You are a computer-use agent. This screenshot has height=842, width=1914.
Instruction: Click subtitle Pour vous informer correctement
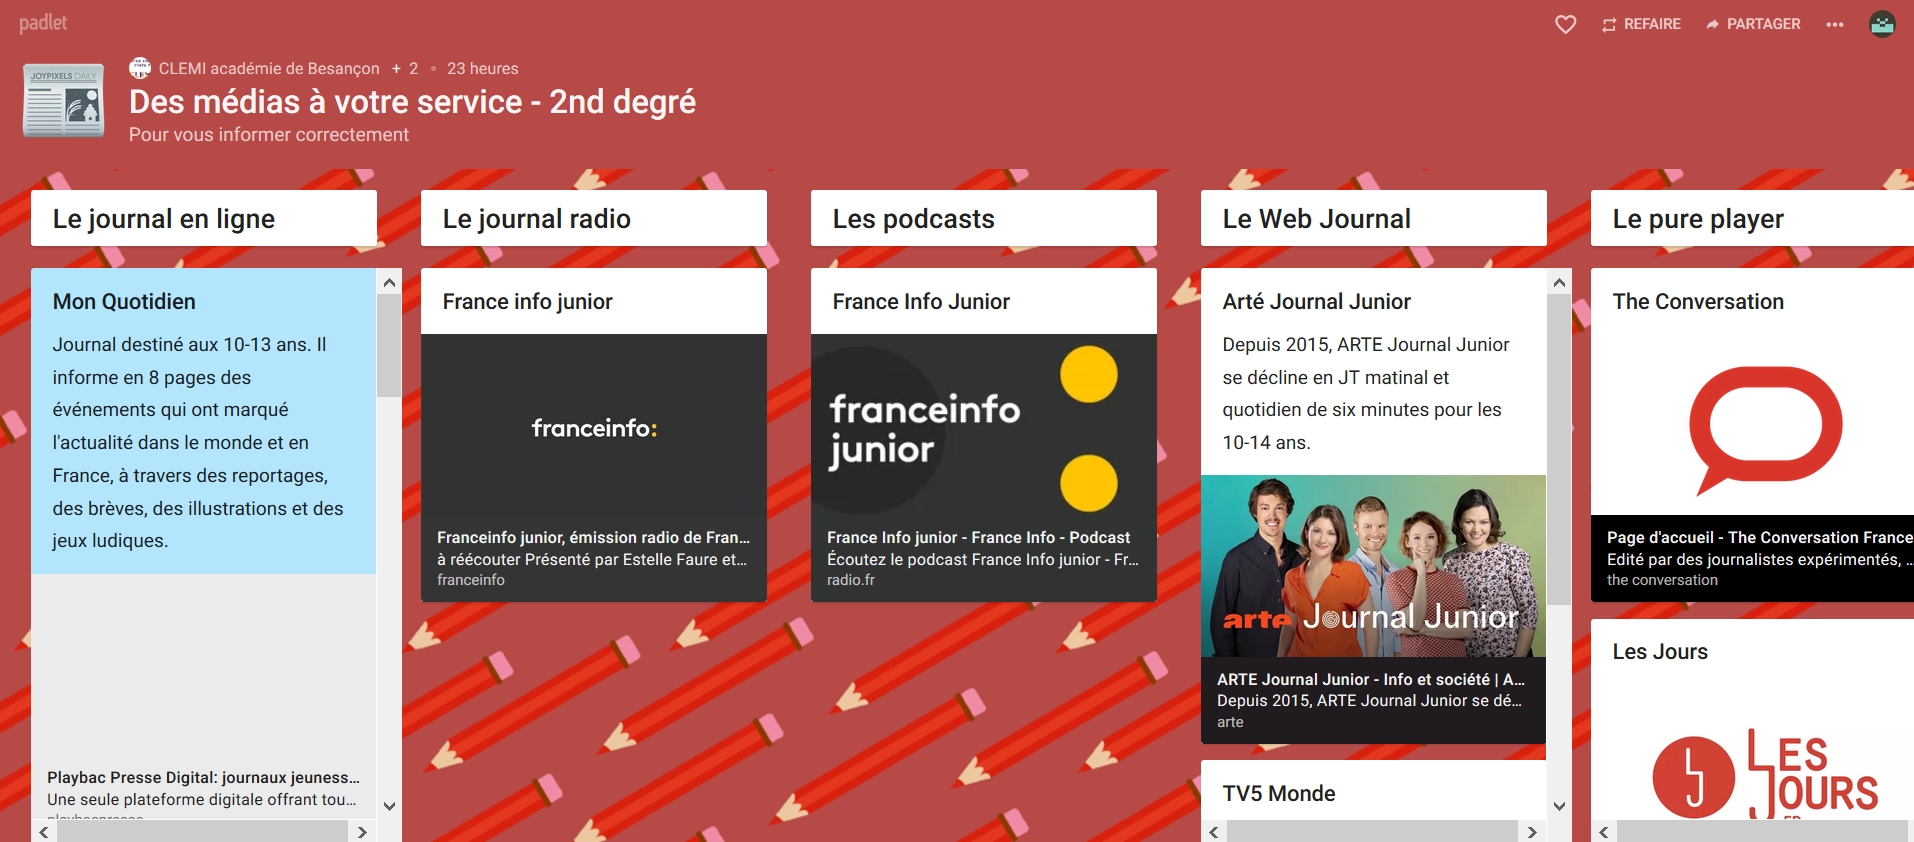point(269,134)
